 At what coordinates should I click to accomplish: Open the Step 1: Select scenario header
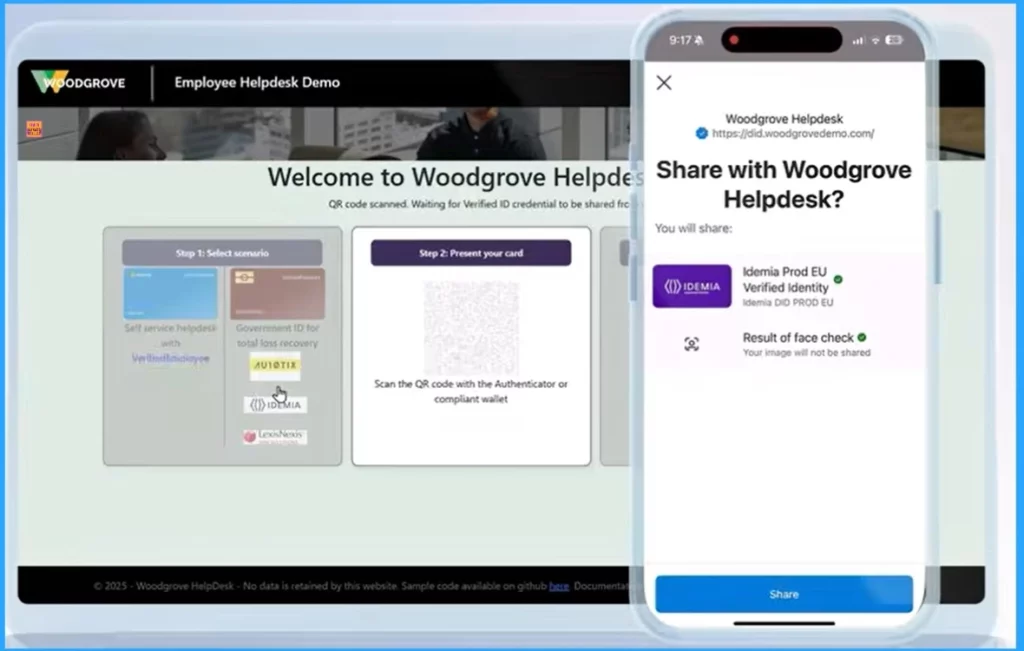pyautogui.click(x=222, y=253)
